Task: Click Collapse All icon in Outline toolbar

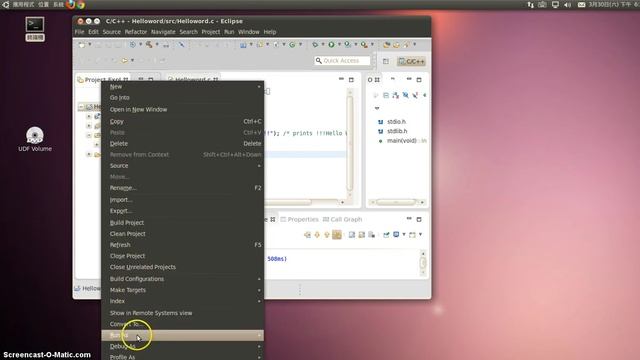Action: click(386, 95)
